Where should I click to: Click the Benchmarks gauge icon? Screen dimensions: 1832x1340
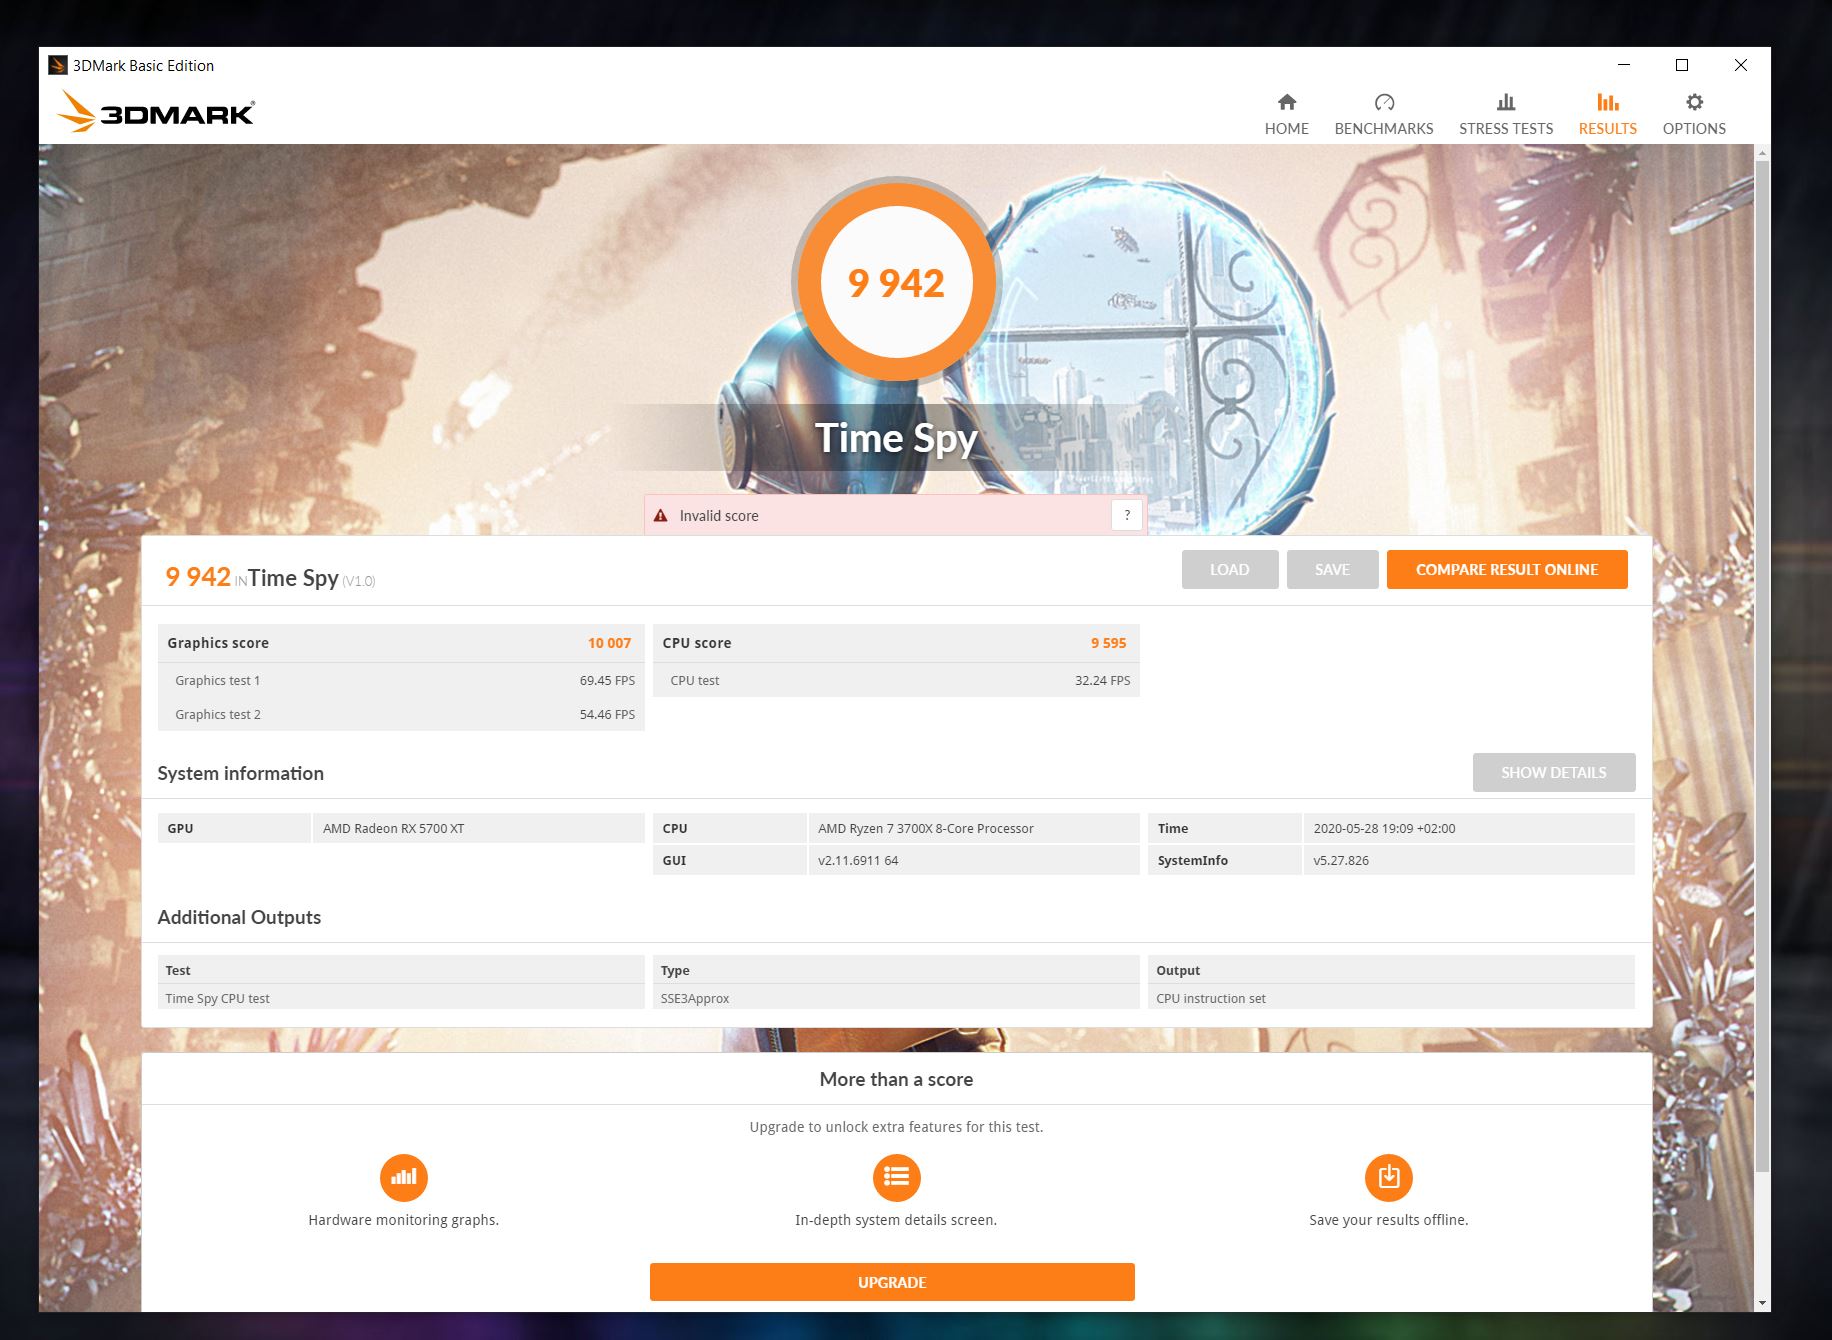point(1384,102)
